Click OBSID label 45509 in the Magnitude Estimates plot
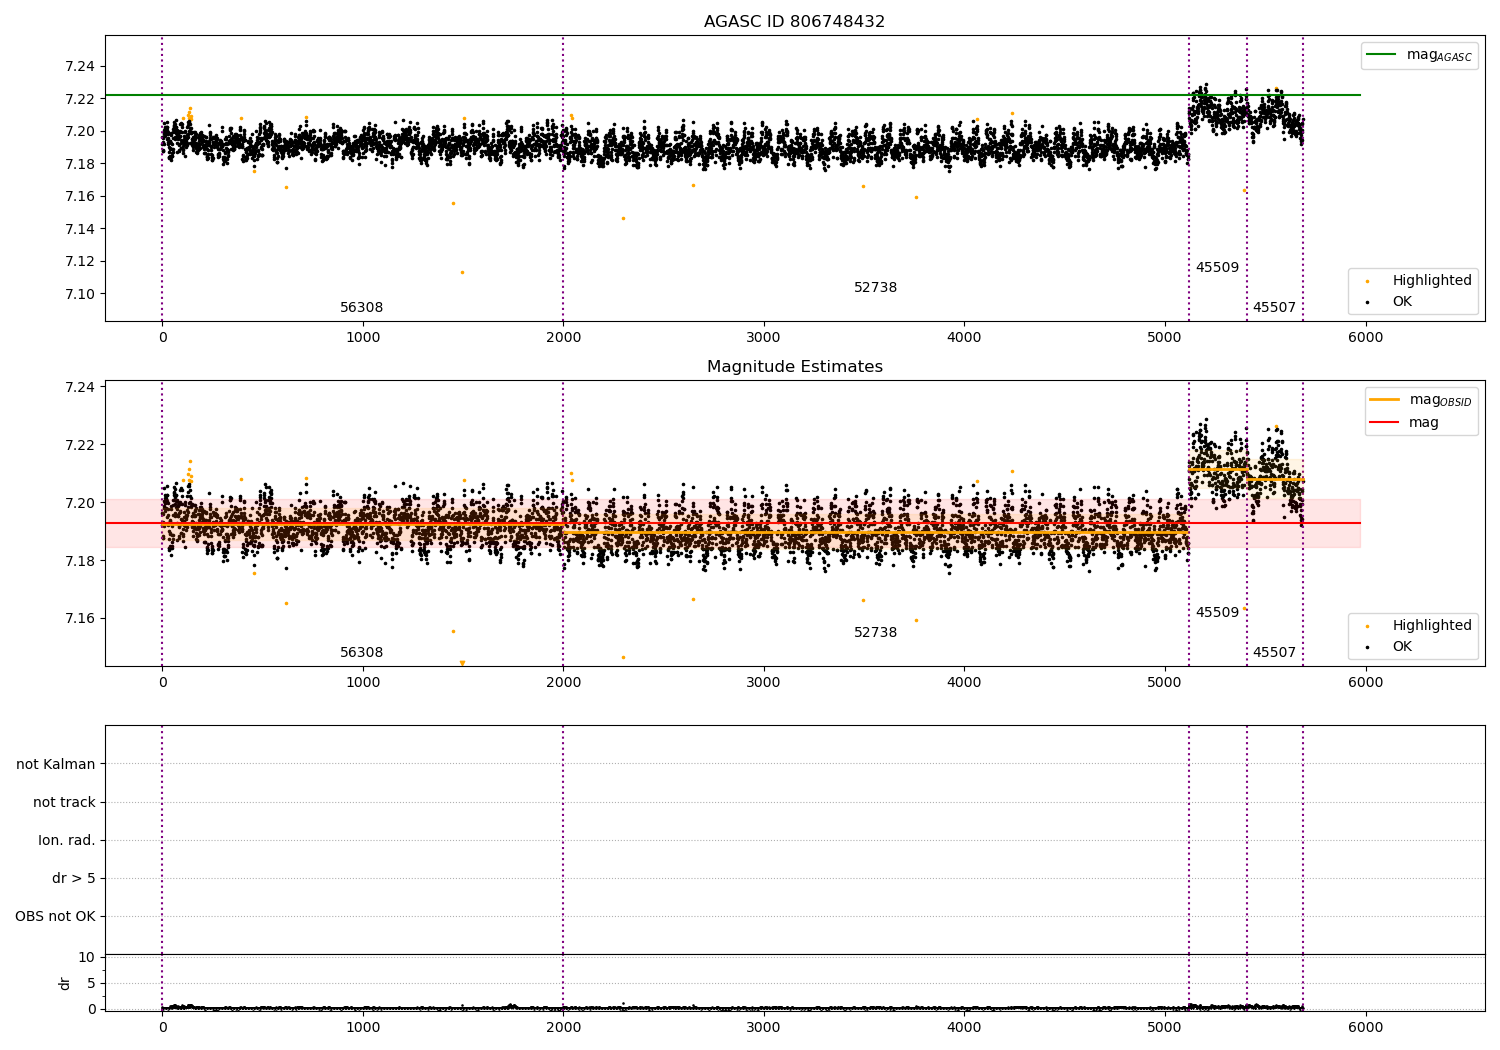 point(1217,613)
